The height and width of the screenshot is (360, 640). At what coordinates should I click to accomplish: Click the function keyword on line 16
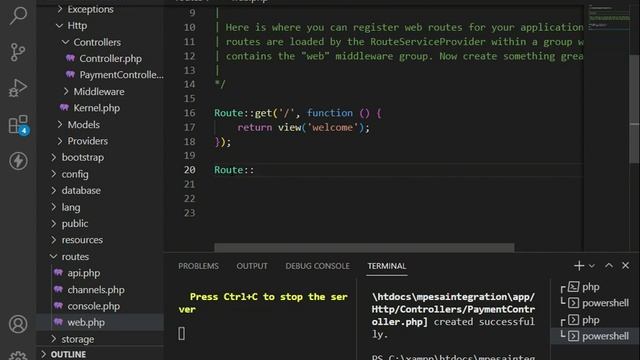pos(330,113)
